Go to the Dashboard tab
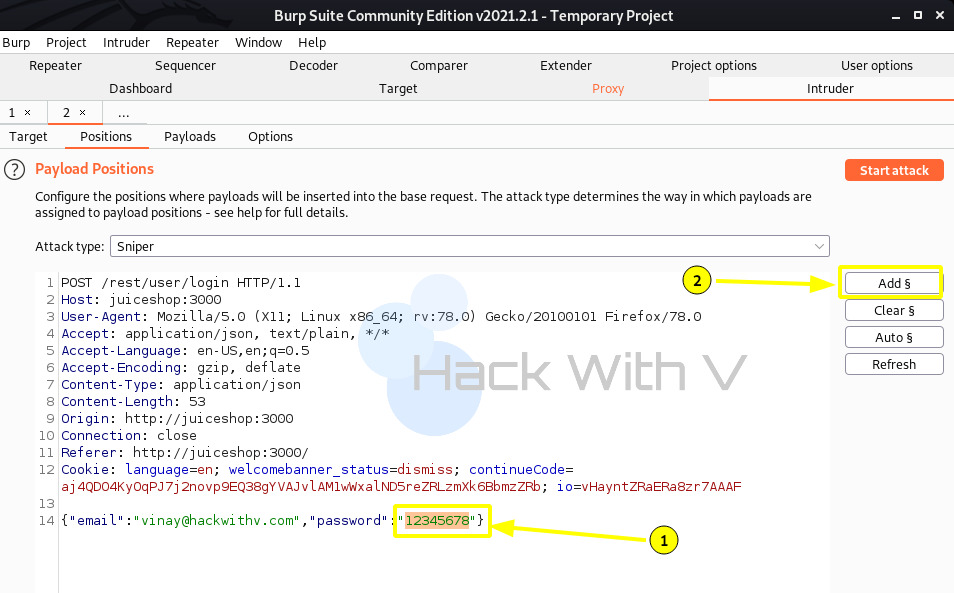 click(x=141, y=89)
